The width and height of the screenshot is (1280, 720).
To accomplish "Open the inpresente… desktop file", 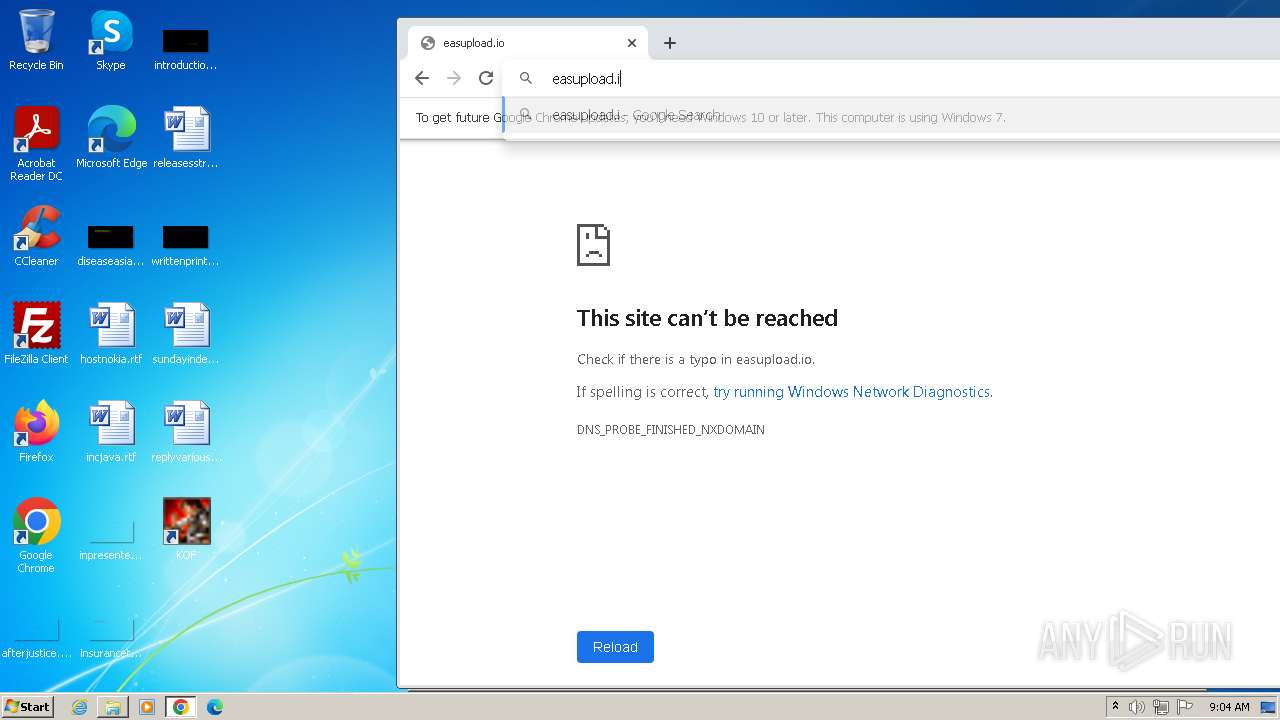I will click(111, 539).
